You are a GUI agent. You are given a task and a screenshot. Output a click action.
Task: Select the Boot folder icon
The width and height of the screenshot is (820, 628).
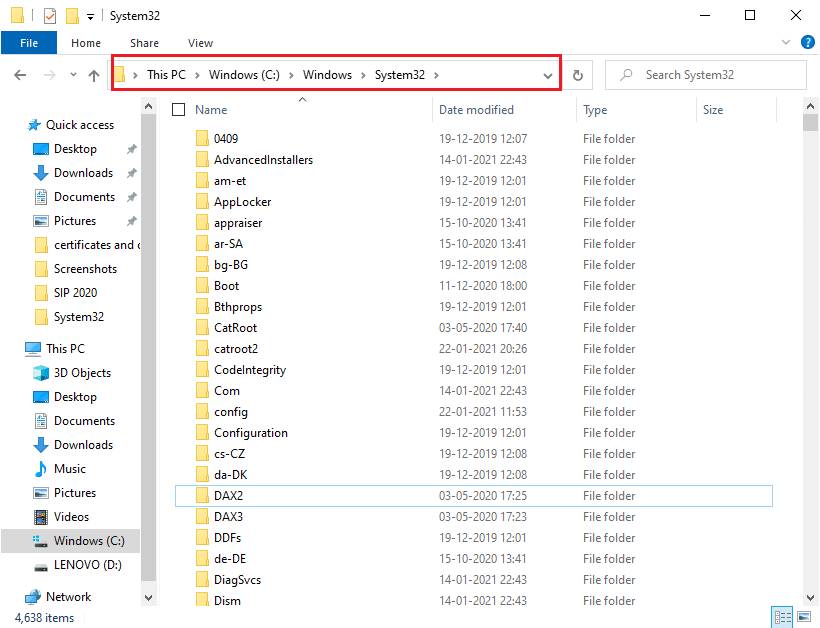click(x=202, y=285)
